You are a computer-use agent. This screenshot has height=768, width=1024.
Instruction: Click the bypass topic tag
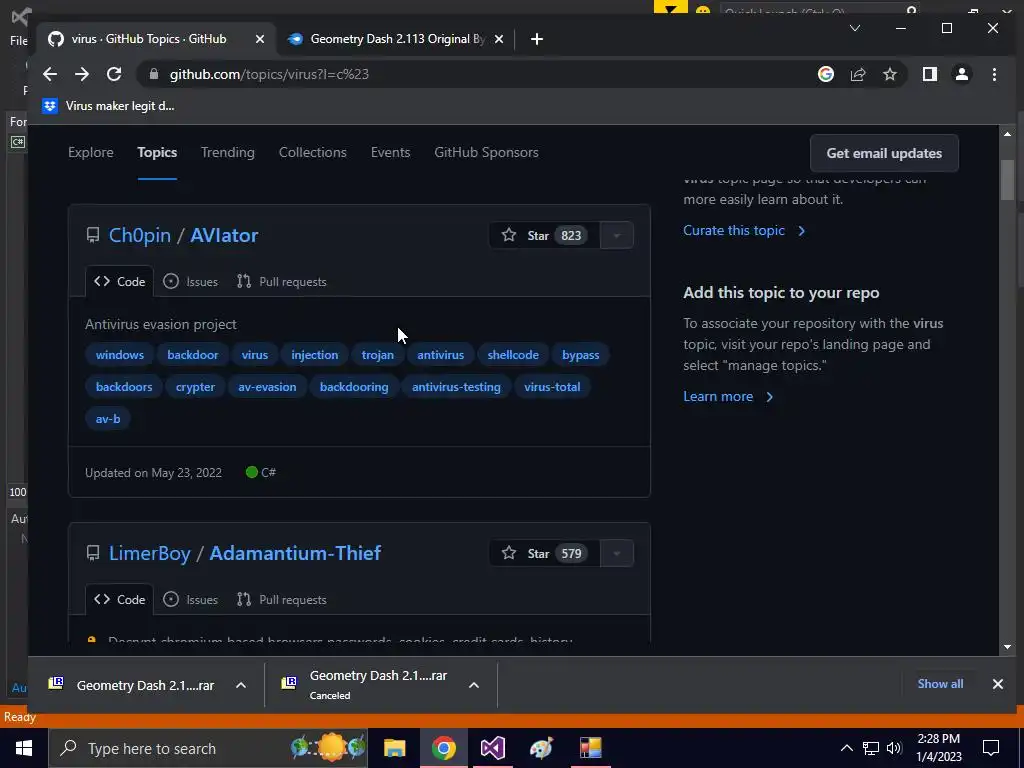click(x=581, y=355)
